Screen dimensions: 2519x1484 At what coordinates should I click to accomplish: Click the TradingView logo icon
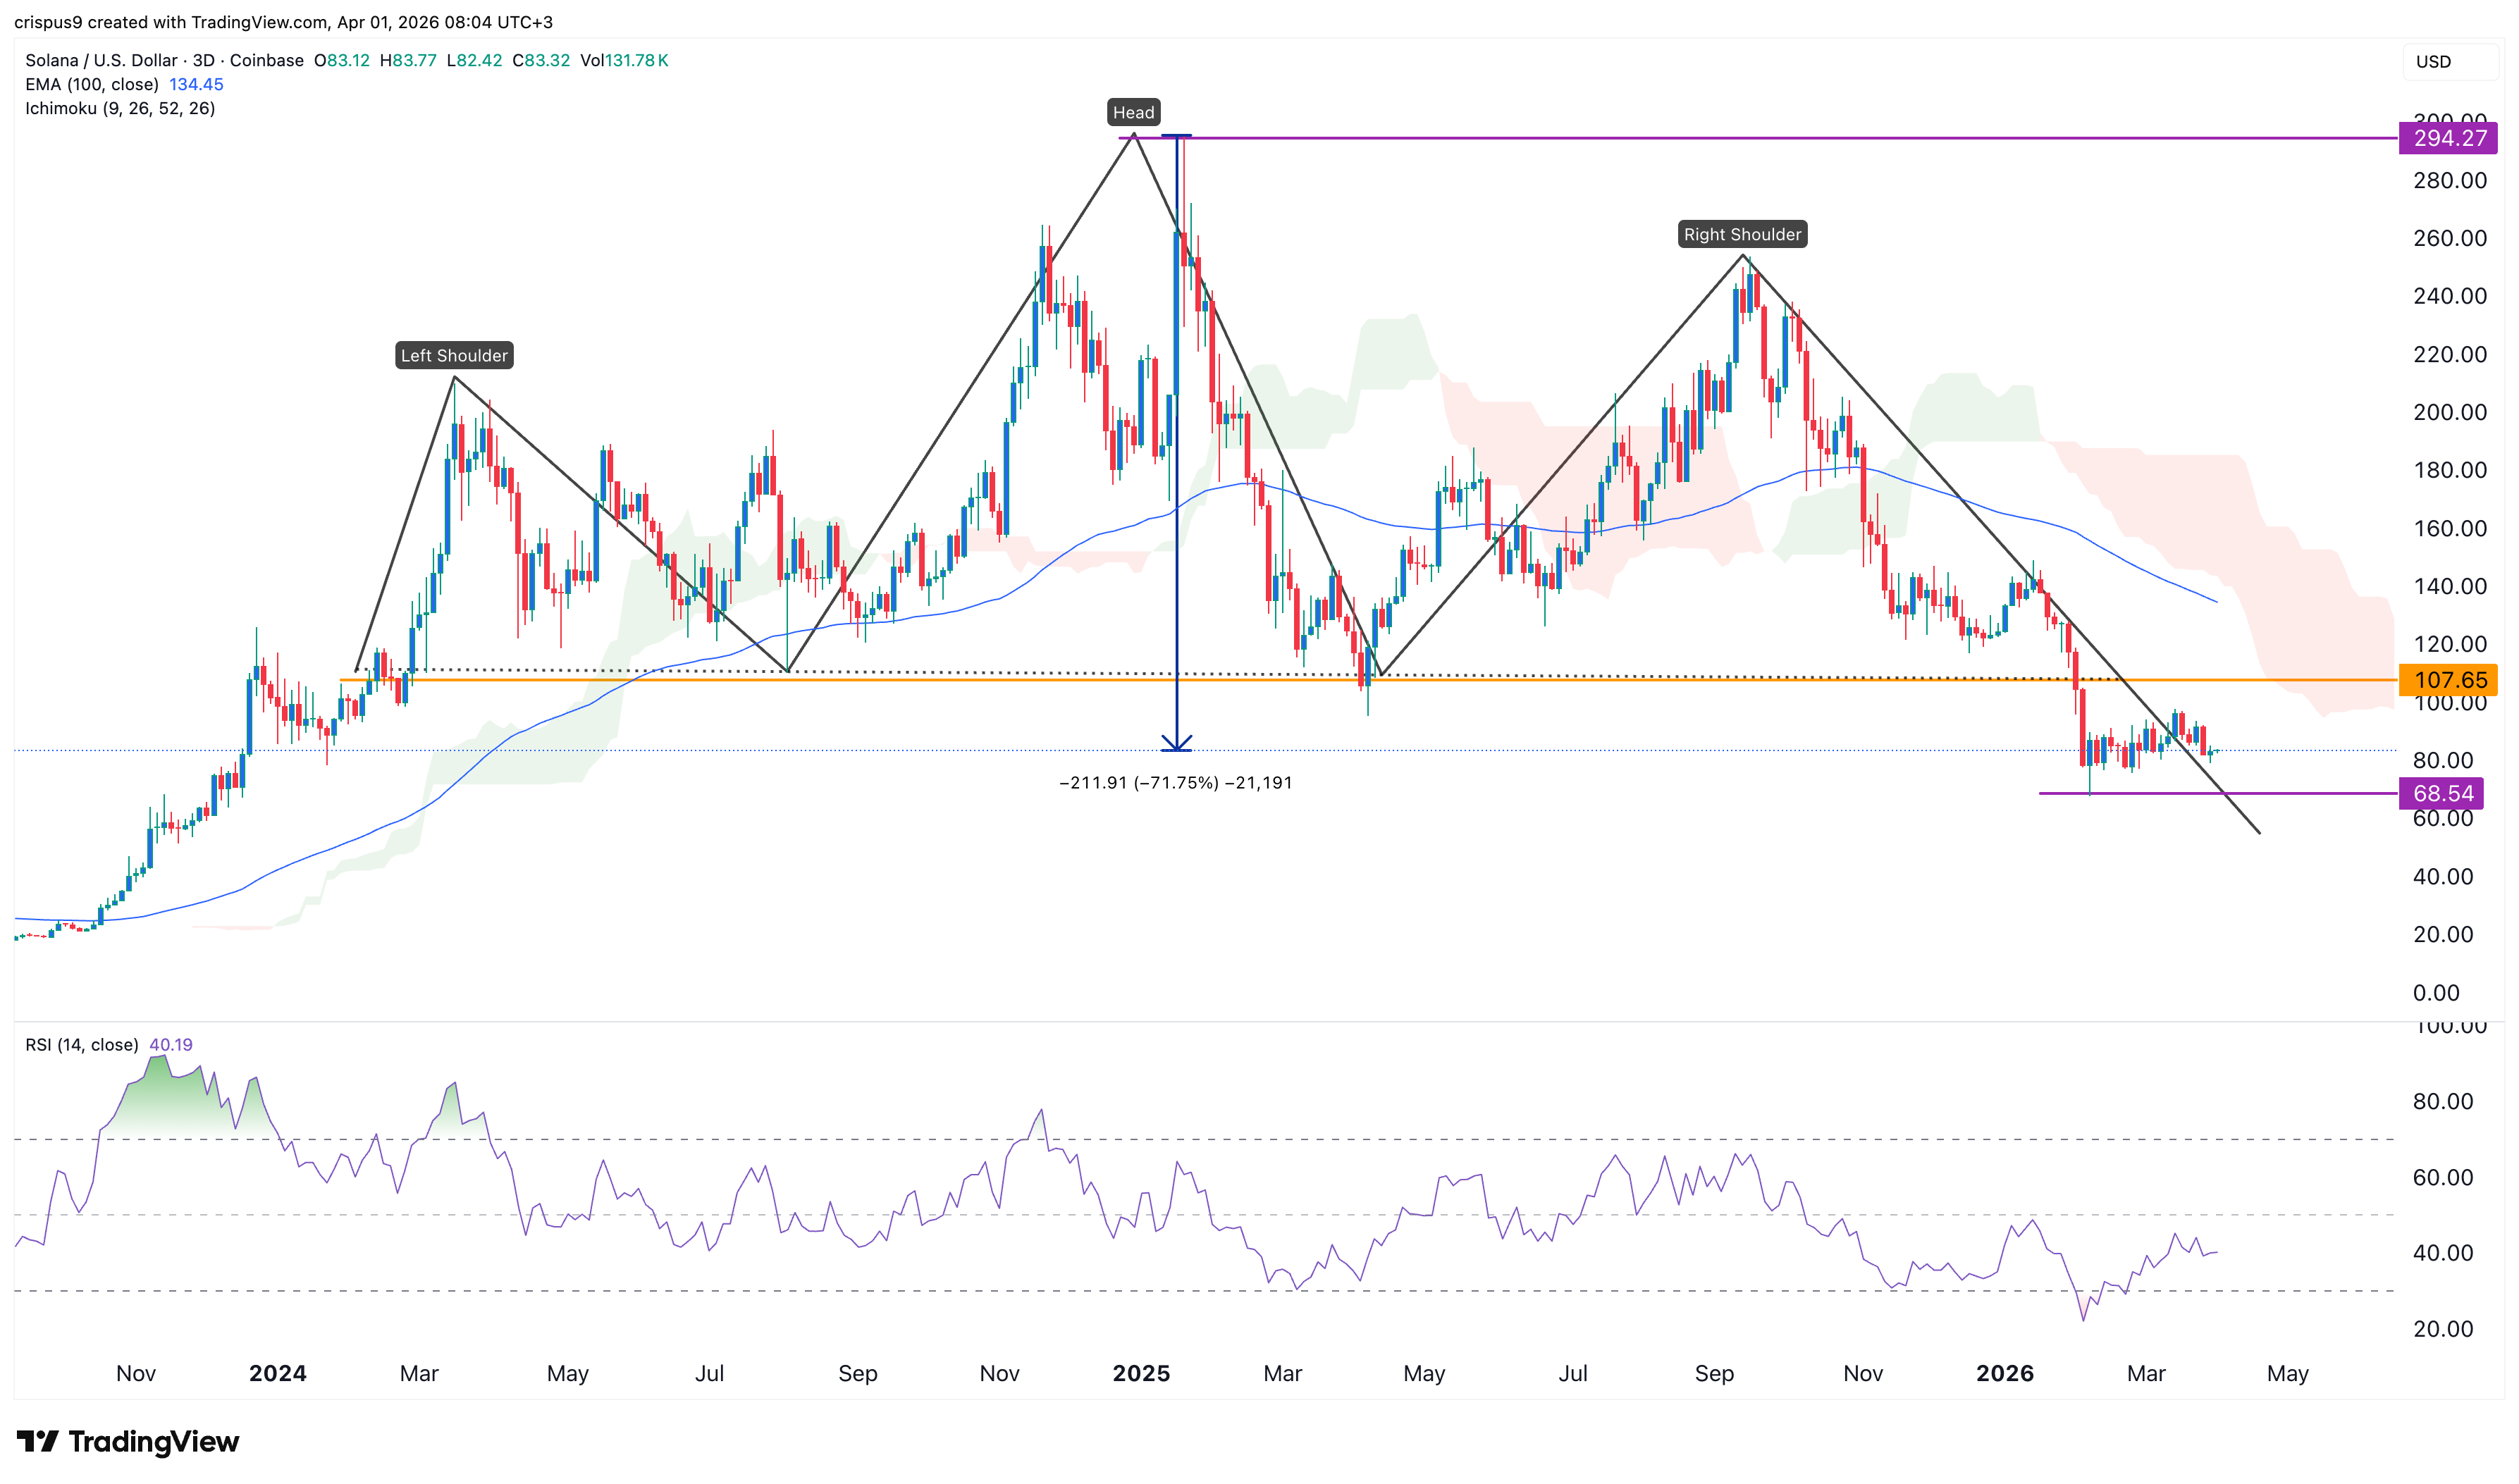[x=38, y=1441]
